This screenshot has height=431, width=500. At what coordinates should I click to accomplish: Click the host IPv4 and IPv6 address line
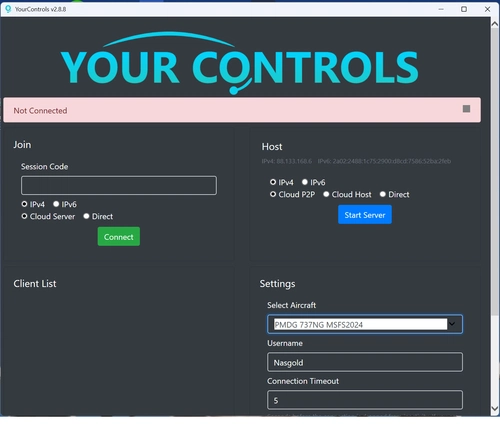coord(356,161)
